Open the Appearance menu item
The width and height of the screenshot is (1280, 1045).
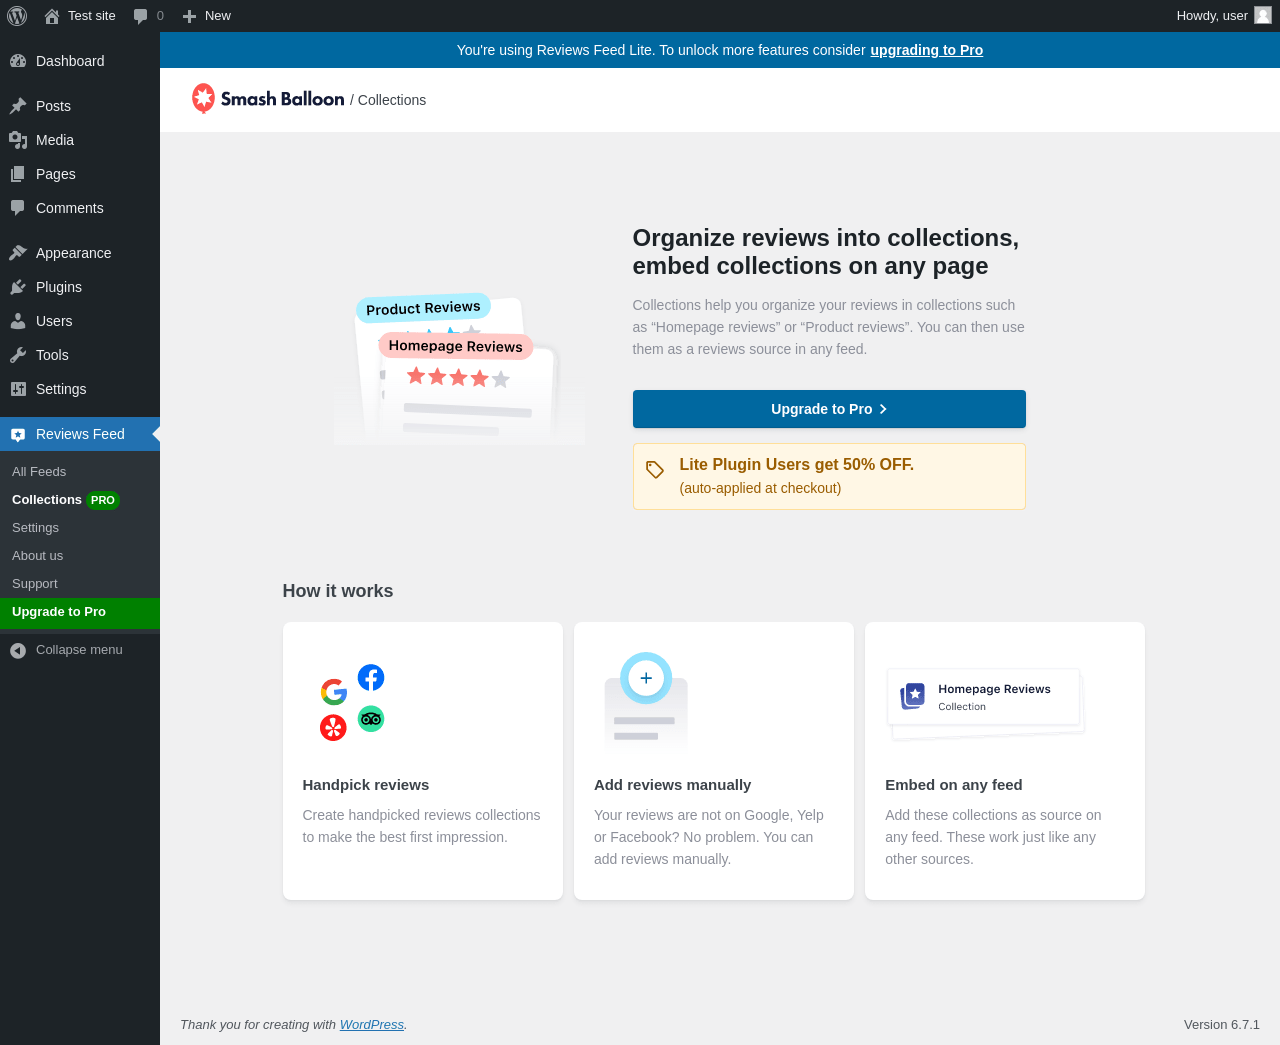click(80, 253)
